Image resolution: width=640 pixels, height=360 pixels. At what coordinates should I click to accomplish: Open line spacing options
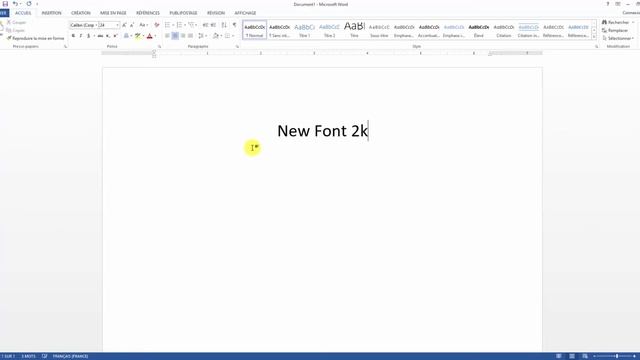click(201, 36)
